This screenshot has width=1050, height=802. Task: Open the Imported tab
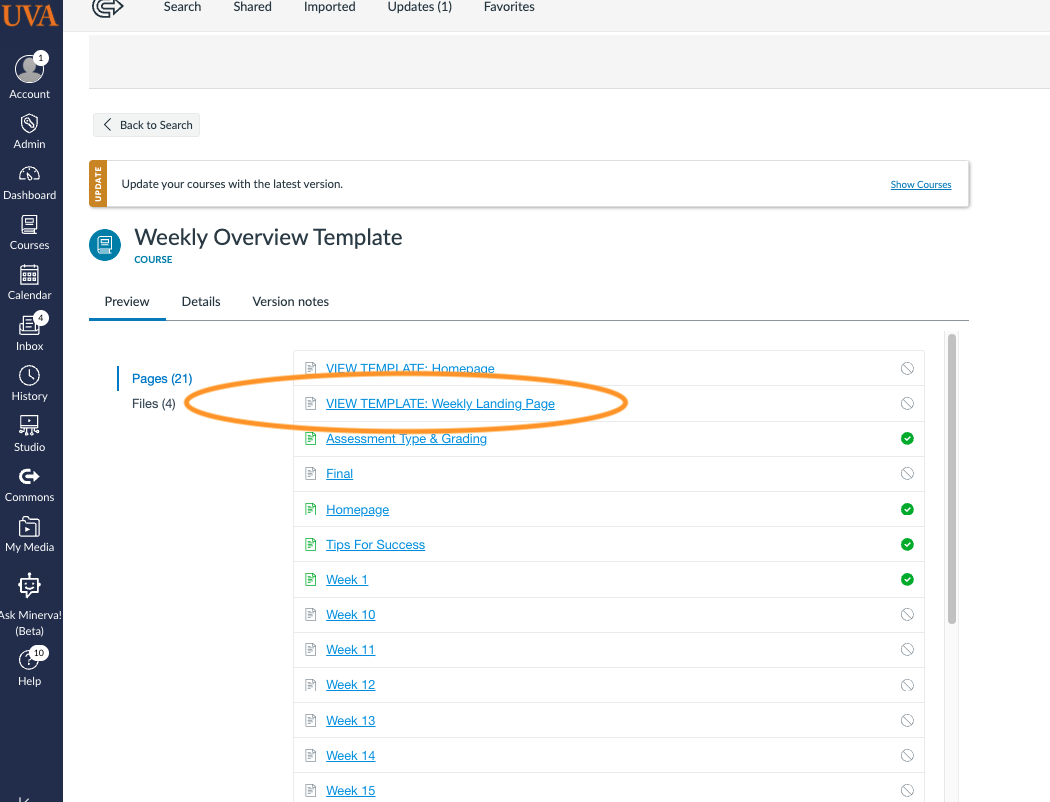click(329, 7)
